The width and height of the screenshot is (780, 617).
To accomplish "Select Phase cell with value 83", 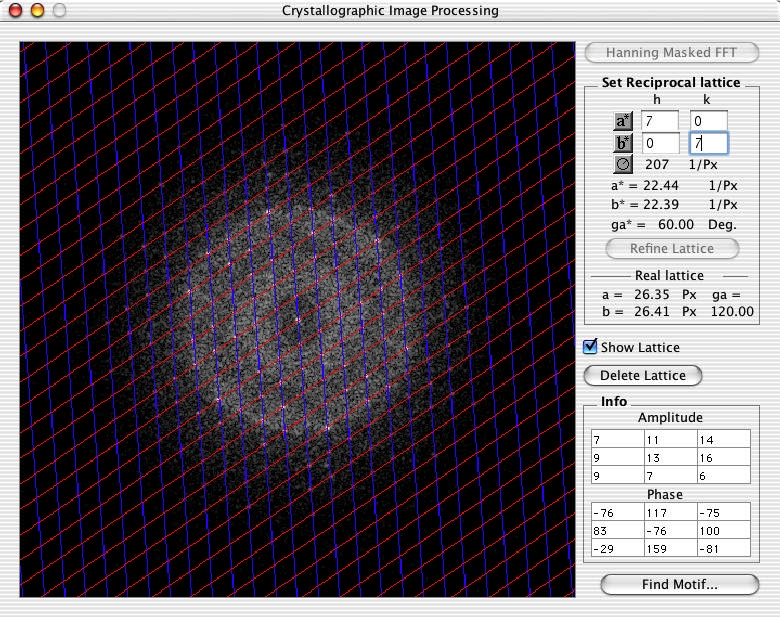I will [618, 530].
